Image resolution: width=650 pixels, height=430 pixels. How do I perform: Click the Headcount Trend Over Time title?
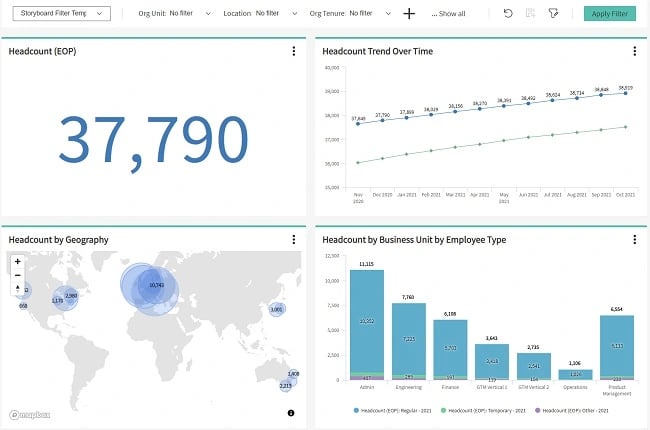(378, 51)
